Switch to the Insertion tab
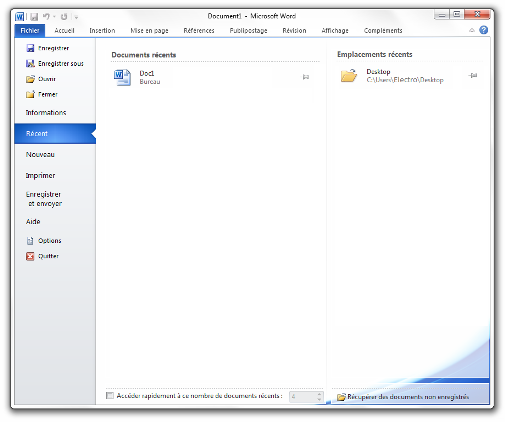 (102, 31)
